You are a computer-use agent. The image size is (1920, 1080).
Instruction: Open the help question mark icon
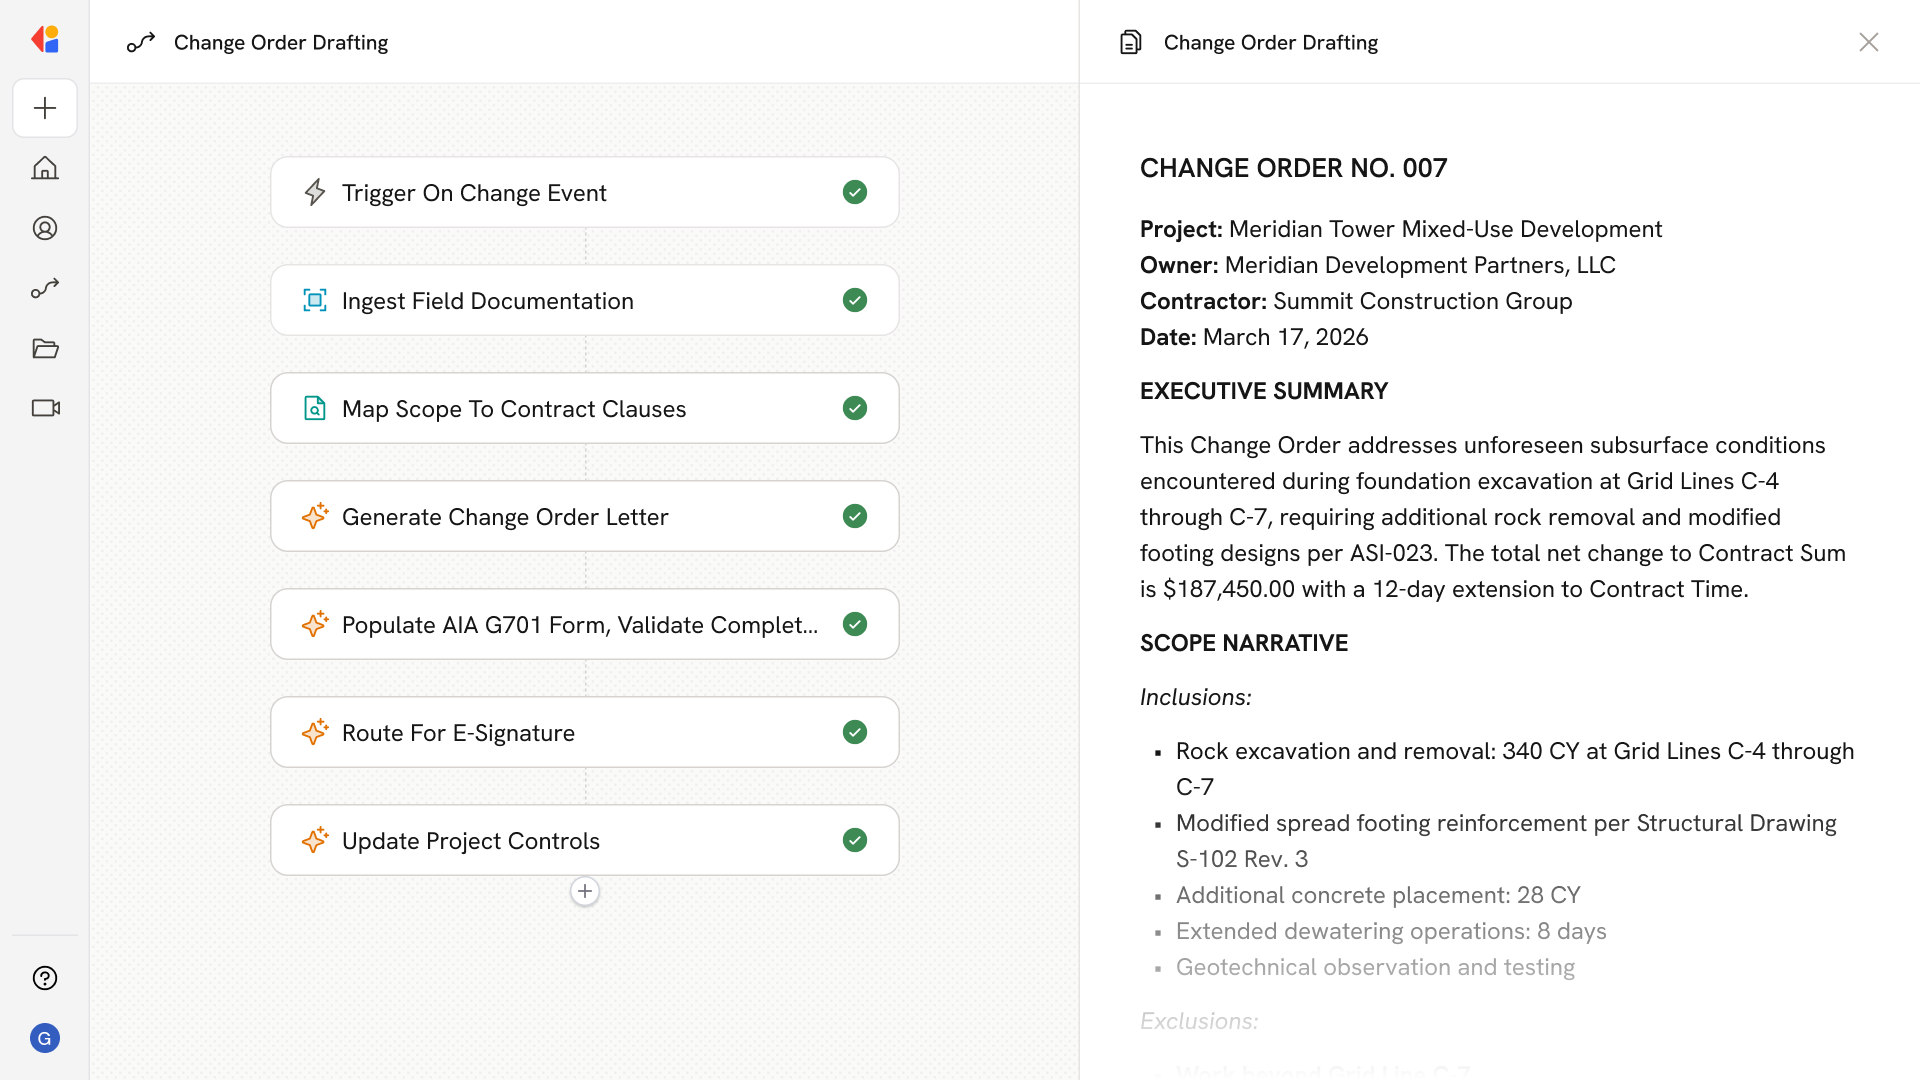45,978
